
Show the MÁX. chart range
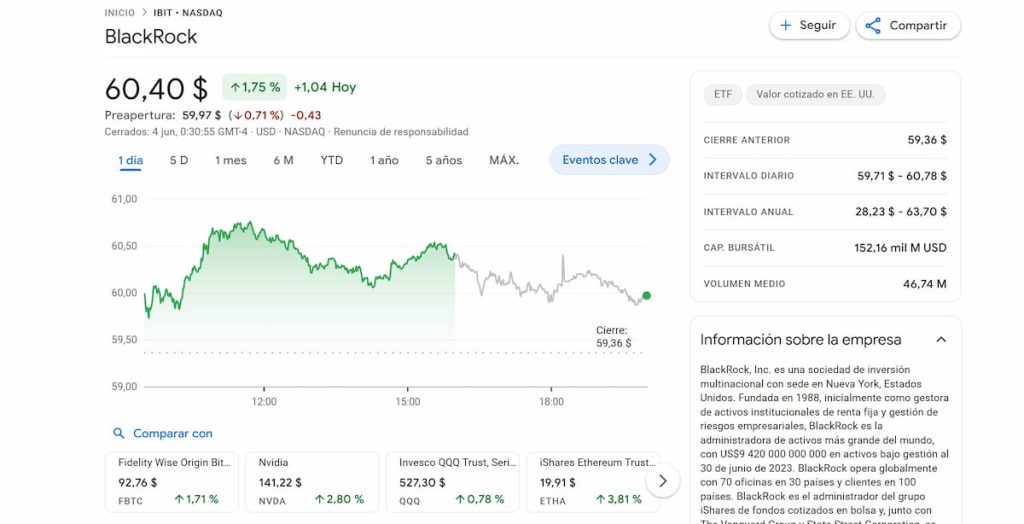click(x=504, y=160)
